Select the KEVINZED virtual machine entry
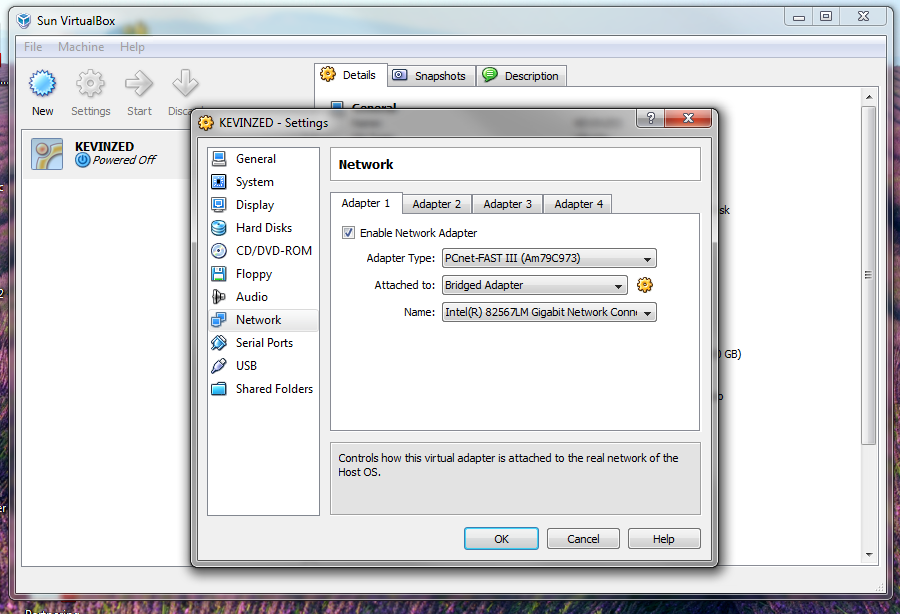 click(x=105, y=153)
